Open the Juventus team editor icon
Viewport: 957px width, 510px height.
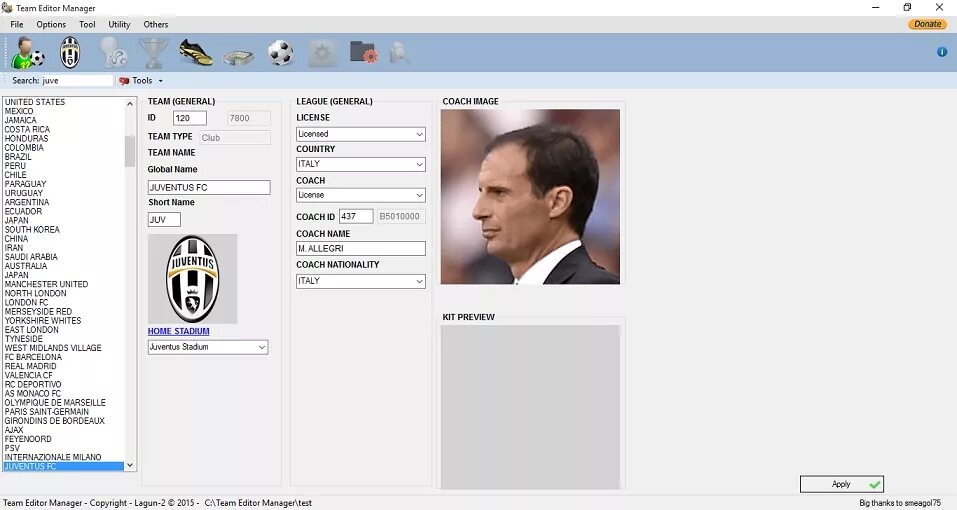pos(70,52)
